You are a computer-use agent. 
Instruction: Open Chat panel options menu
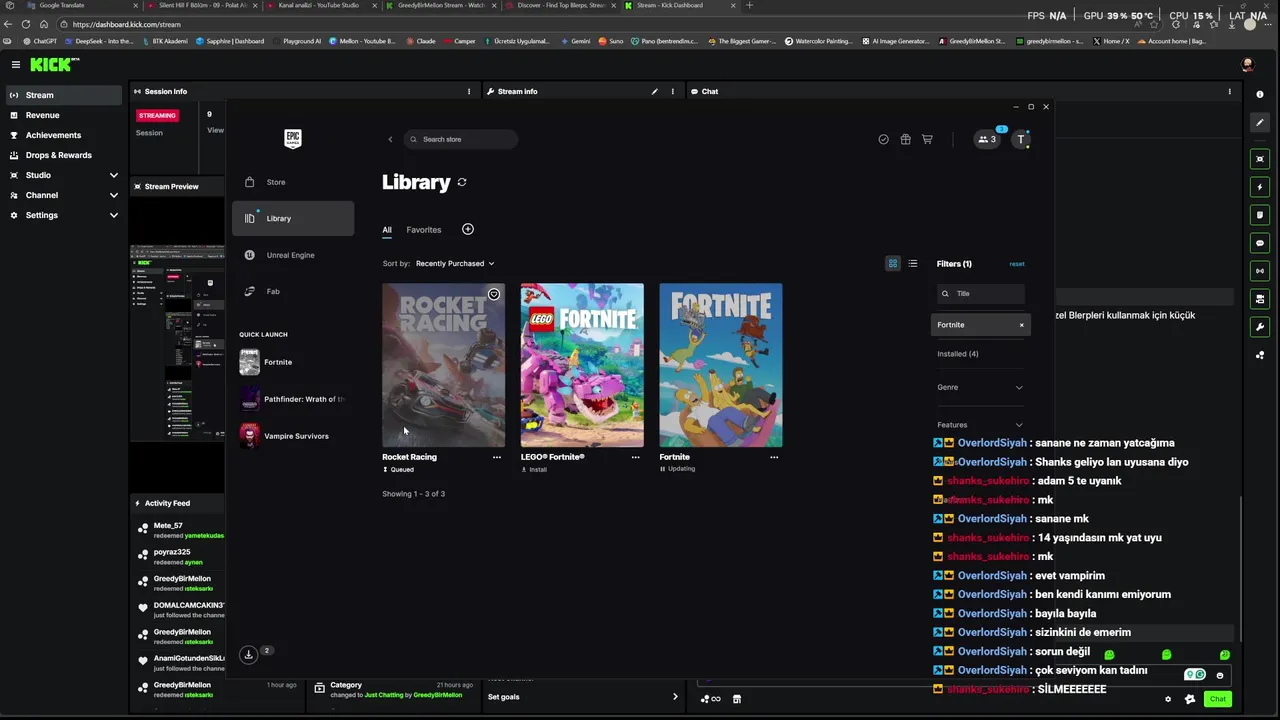click(1230, 91)
